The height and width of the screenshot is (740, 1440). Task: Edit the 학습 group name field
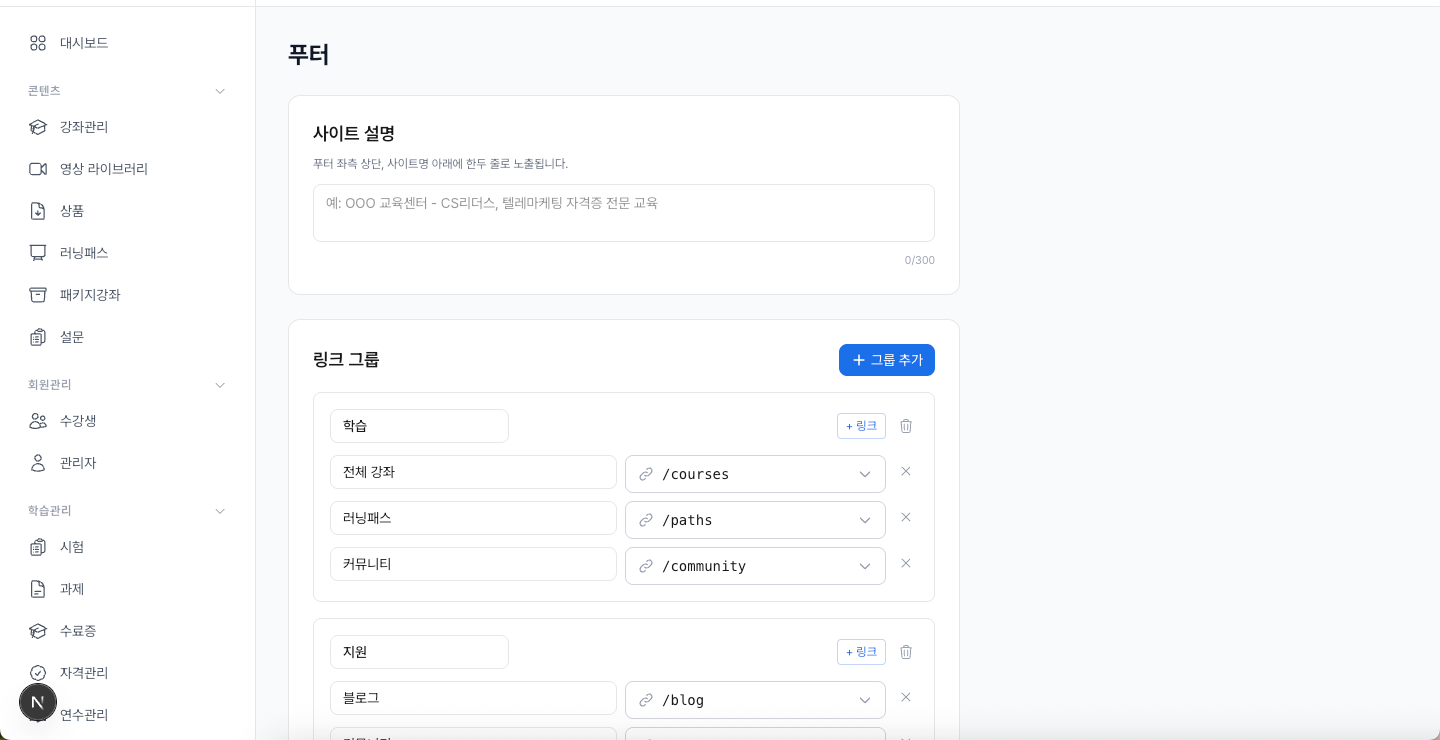tap(419, 426)
